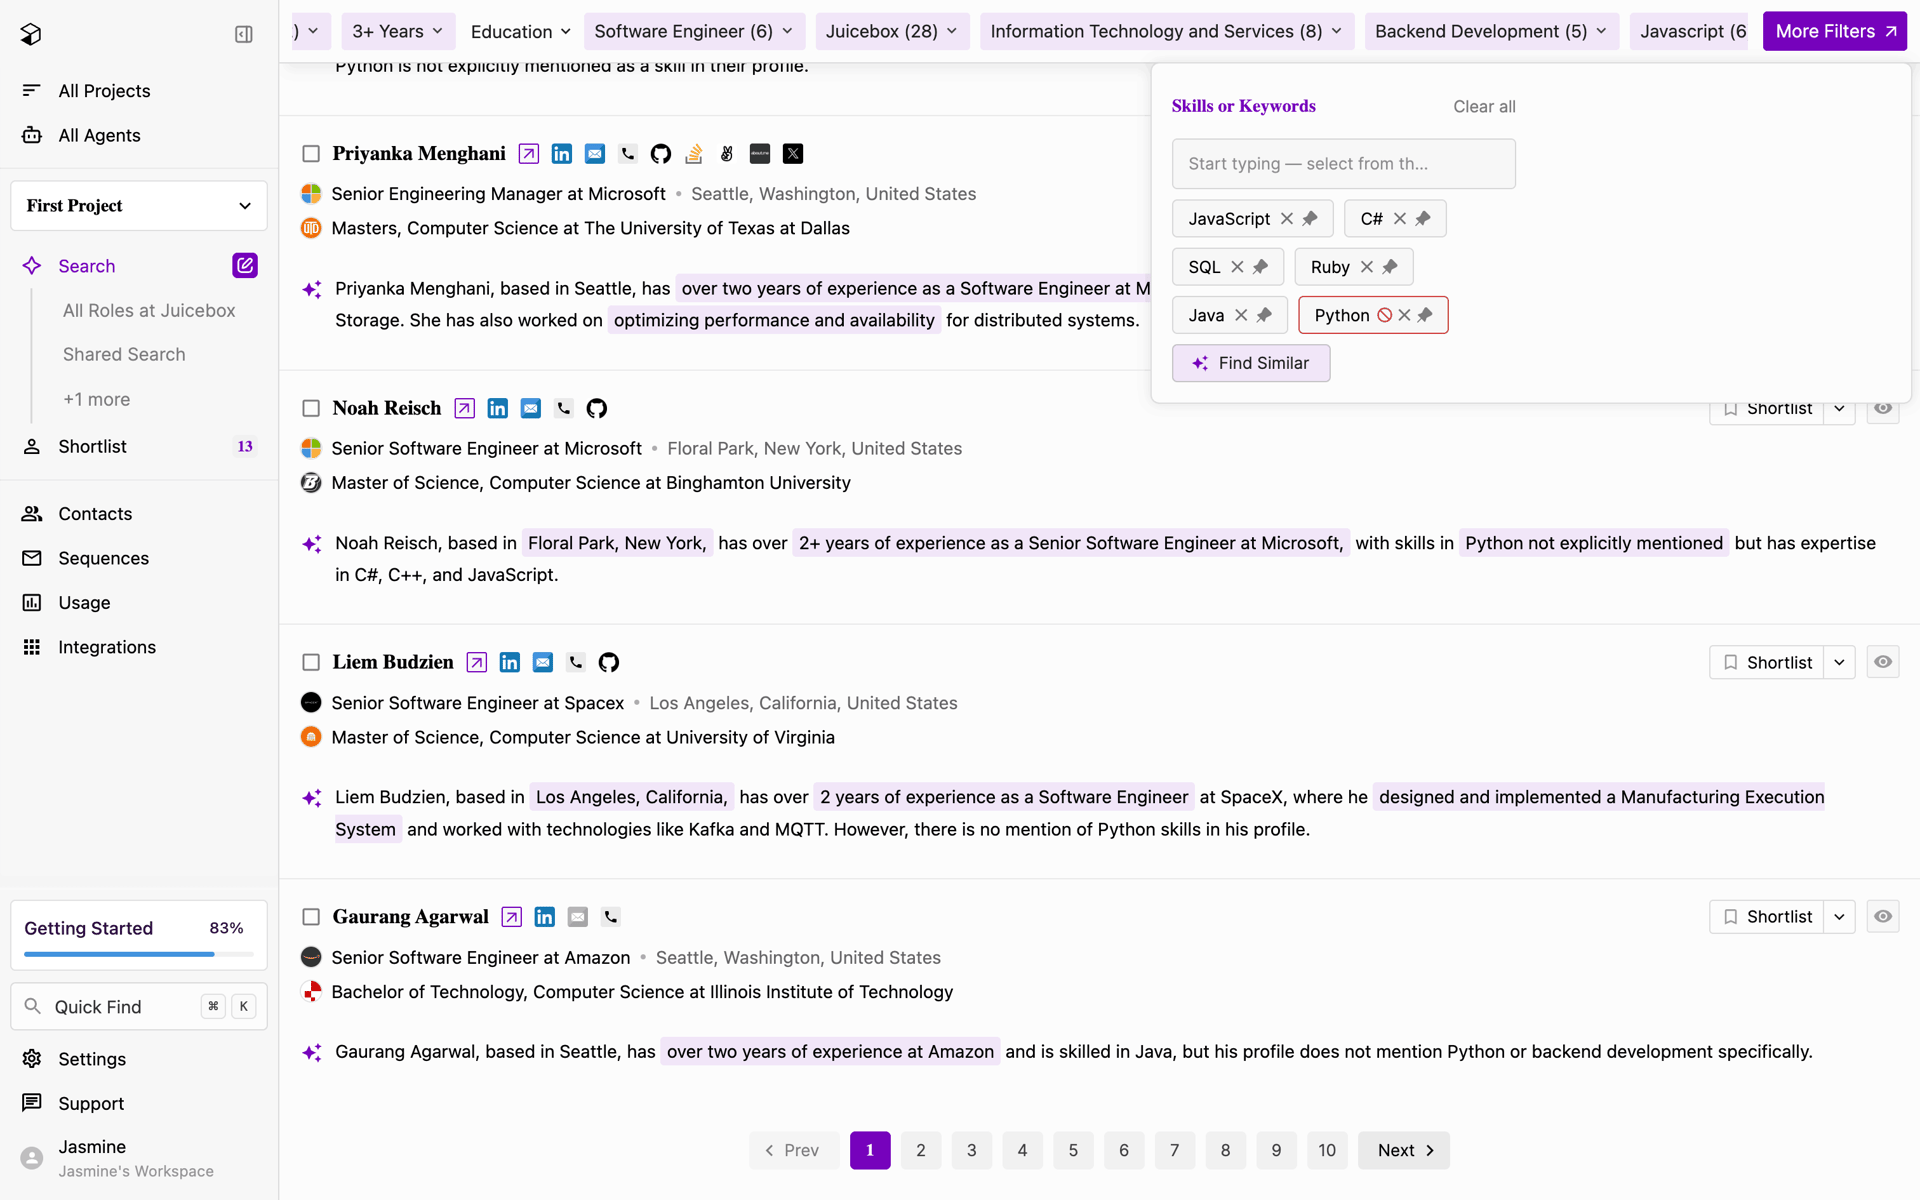Remove the SQL skill tag

(1237, 267)
